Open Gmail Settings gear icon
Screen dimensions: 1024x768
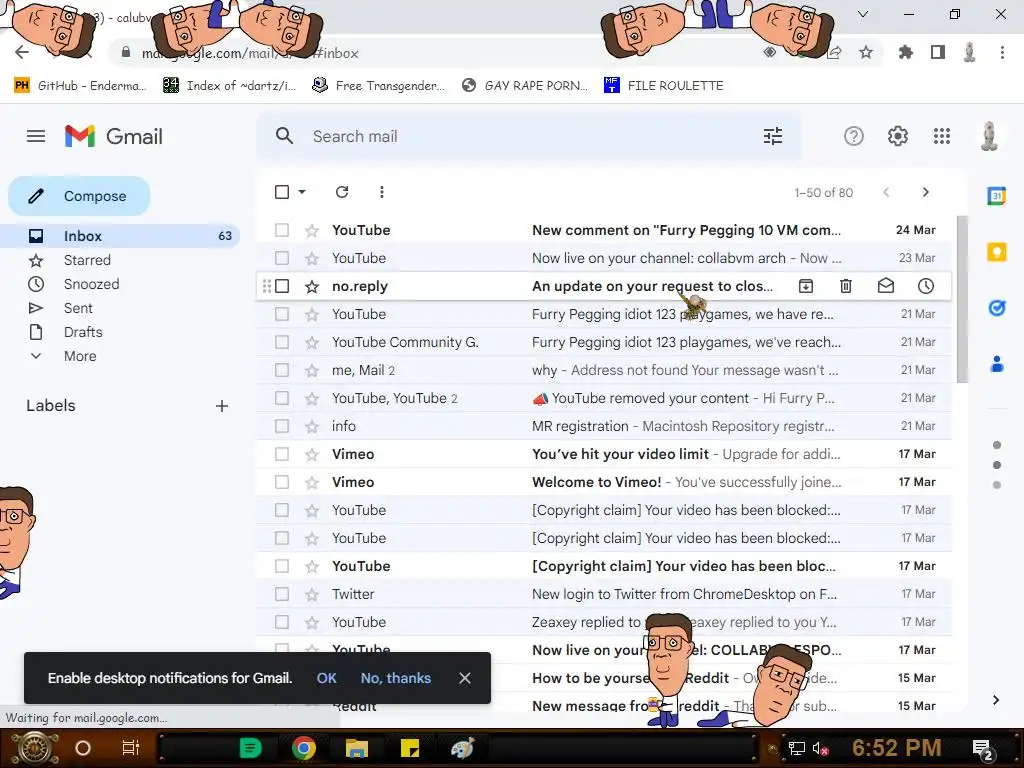897,136
